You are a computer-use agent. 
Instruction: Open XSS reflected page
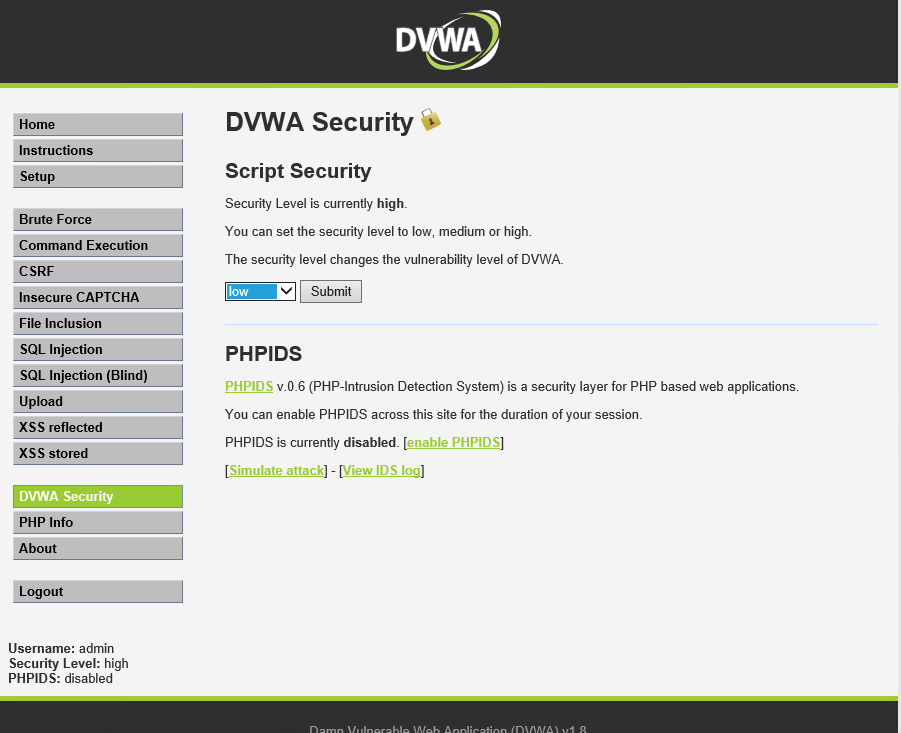(98, 427)
